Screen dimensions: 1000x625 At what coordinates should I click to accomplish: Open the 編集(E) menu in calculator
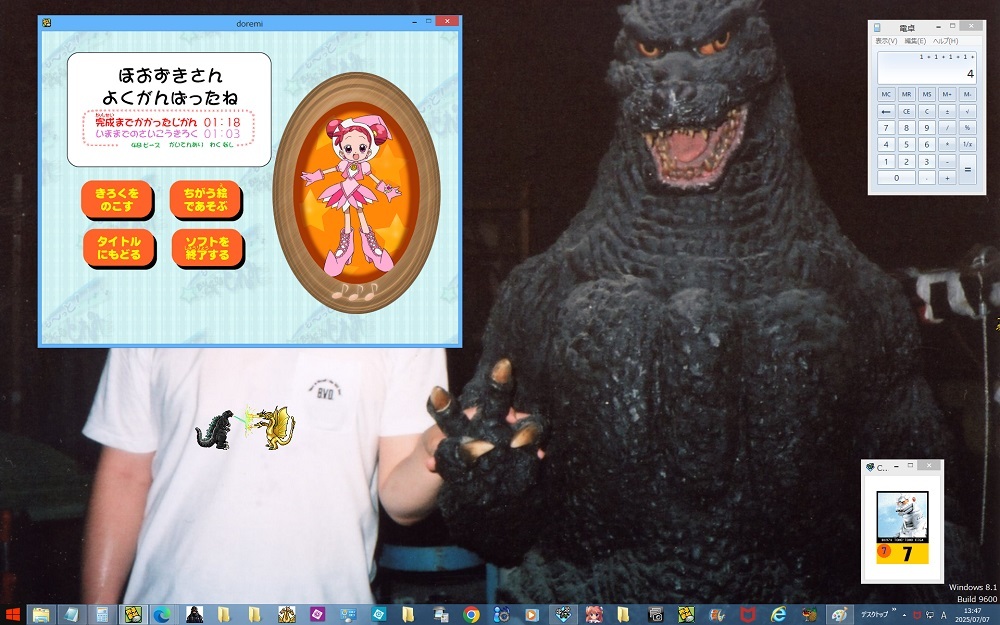pos(915,41)
